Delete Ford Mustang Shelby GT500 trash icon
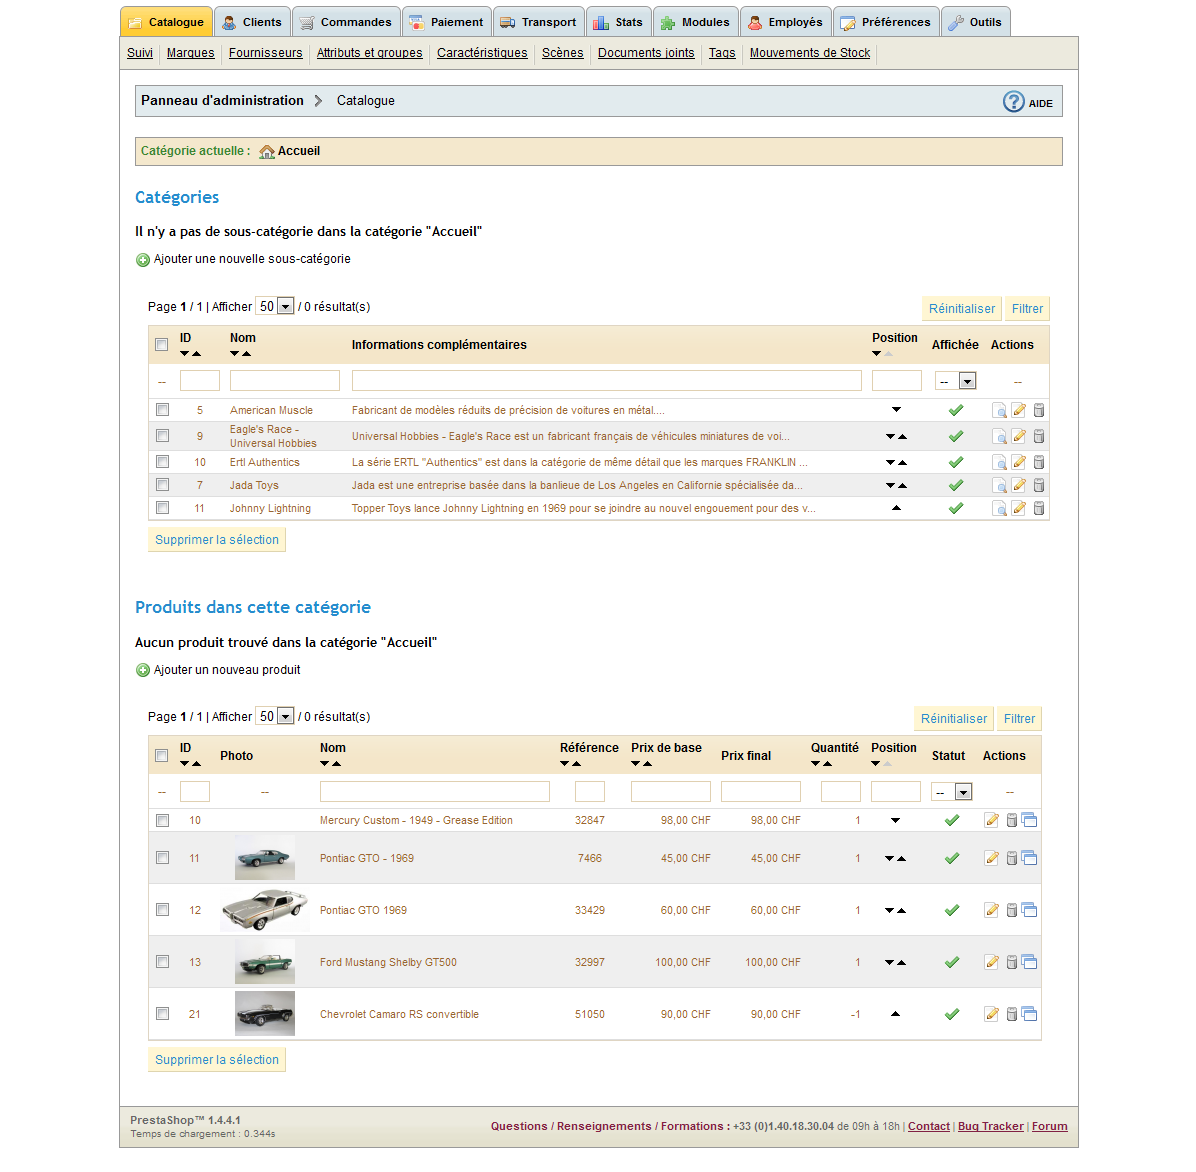 [1011, 962]
